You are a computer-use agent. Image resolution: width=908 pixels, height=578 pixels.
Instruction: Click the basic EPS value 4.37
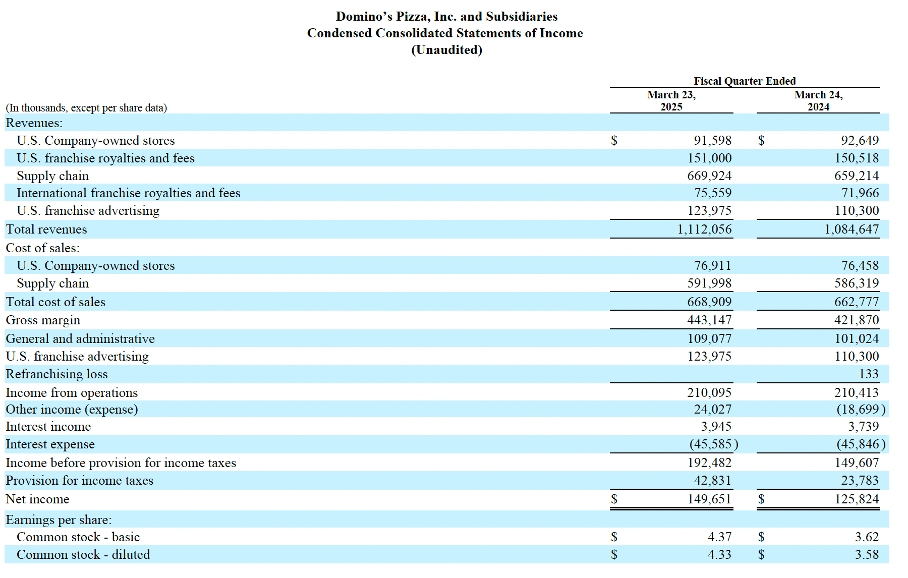(x=719, y=537)
